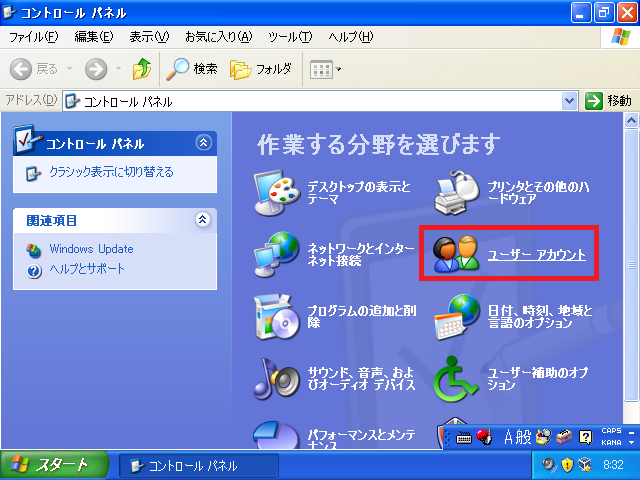The height and width of the screenshot is (480, 640).
Task: Open the お気に入り(A) menu
Action: click(x=218, y=37)
